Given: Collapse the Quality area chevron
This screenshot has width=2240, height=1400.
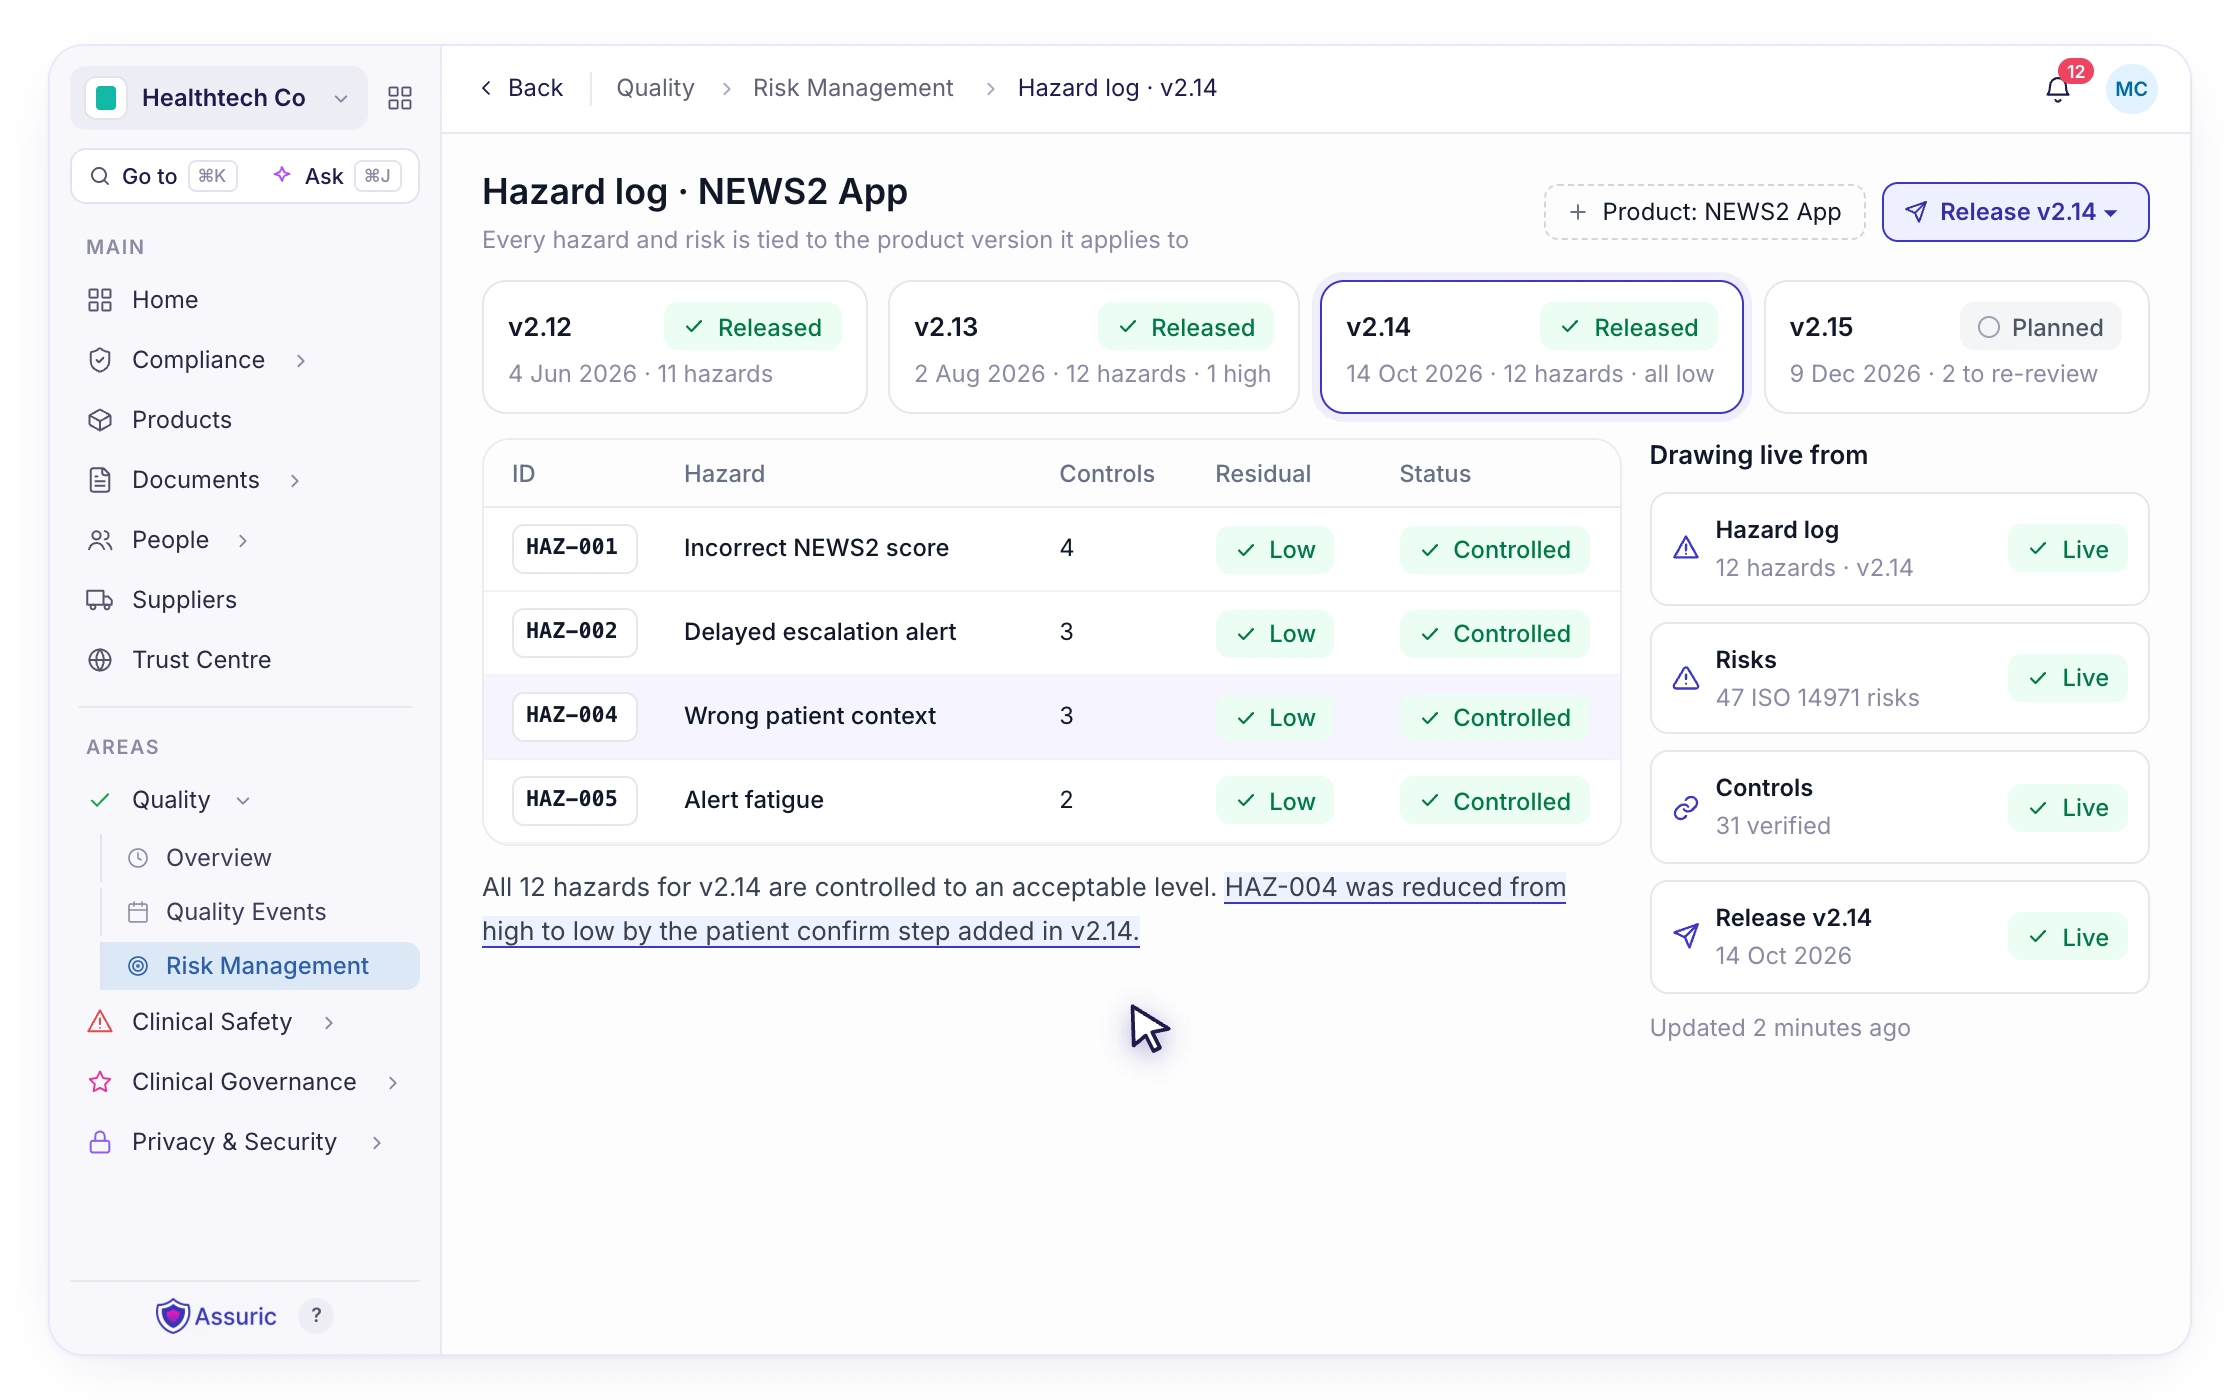Looking at the screenshot, I should (x=243, y=800).
